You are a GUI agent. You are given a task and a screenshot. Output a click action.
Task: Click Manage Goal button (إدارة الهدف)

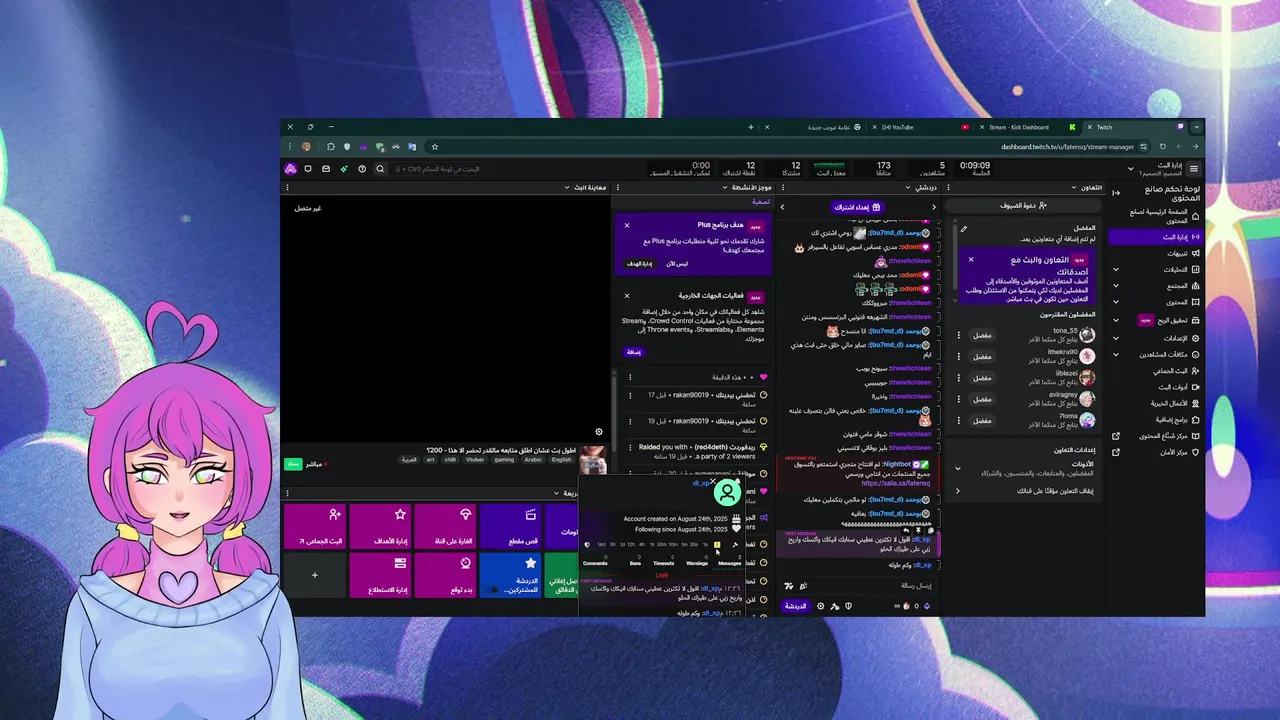640,263
